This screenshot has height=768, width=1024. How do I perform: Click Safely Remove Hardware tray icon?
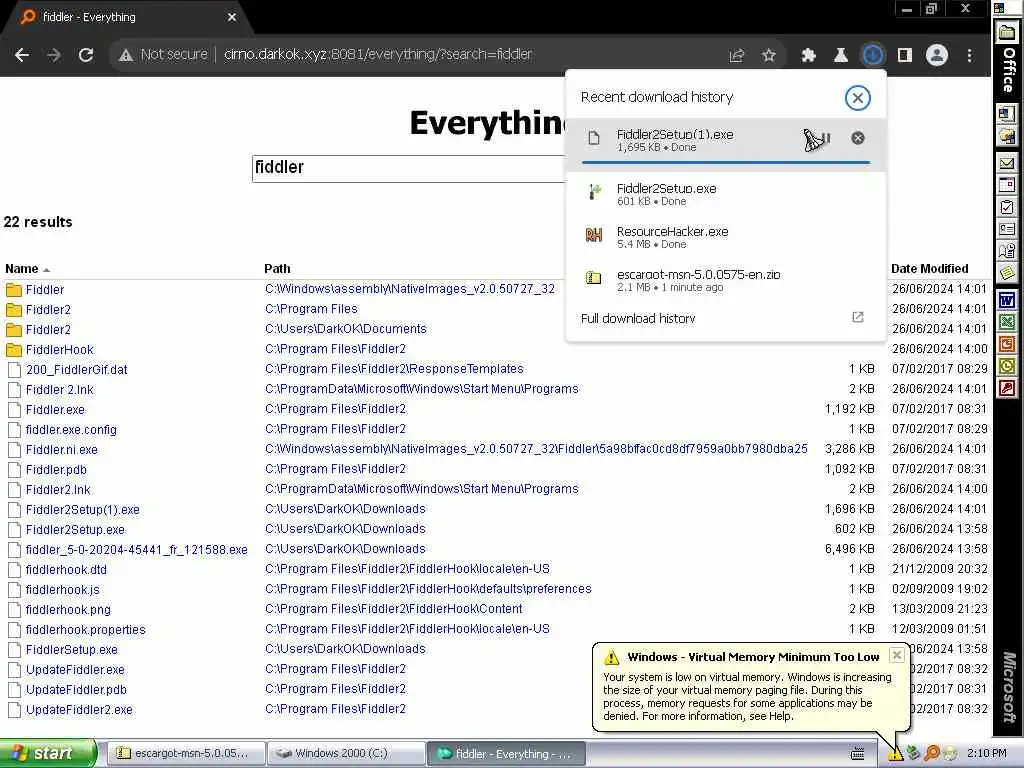tap(914, 754)
